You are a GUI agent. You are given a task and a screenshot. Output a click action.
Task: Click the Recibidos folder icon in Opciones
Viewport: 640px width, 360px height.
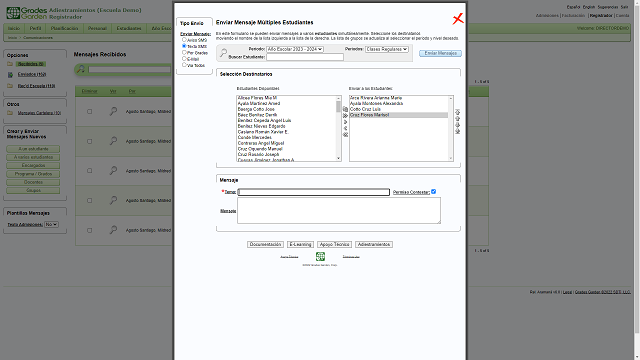(x=10, y=64)
